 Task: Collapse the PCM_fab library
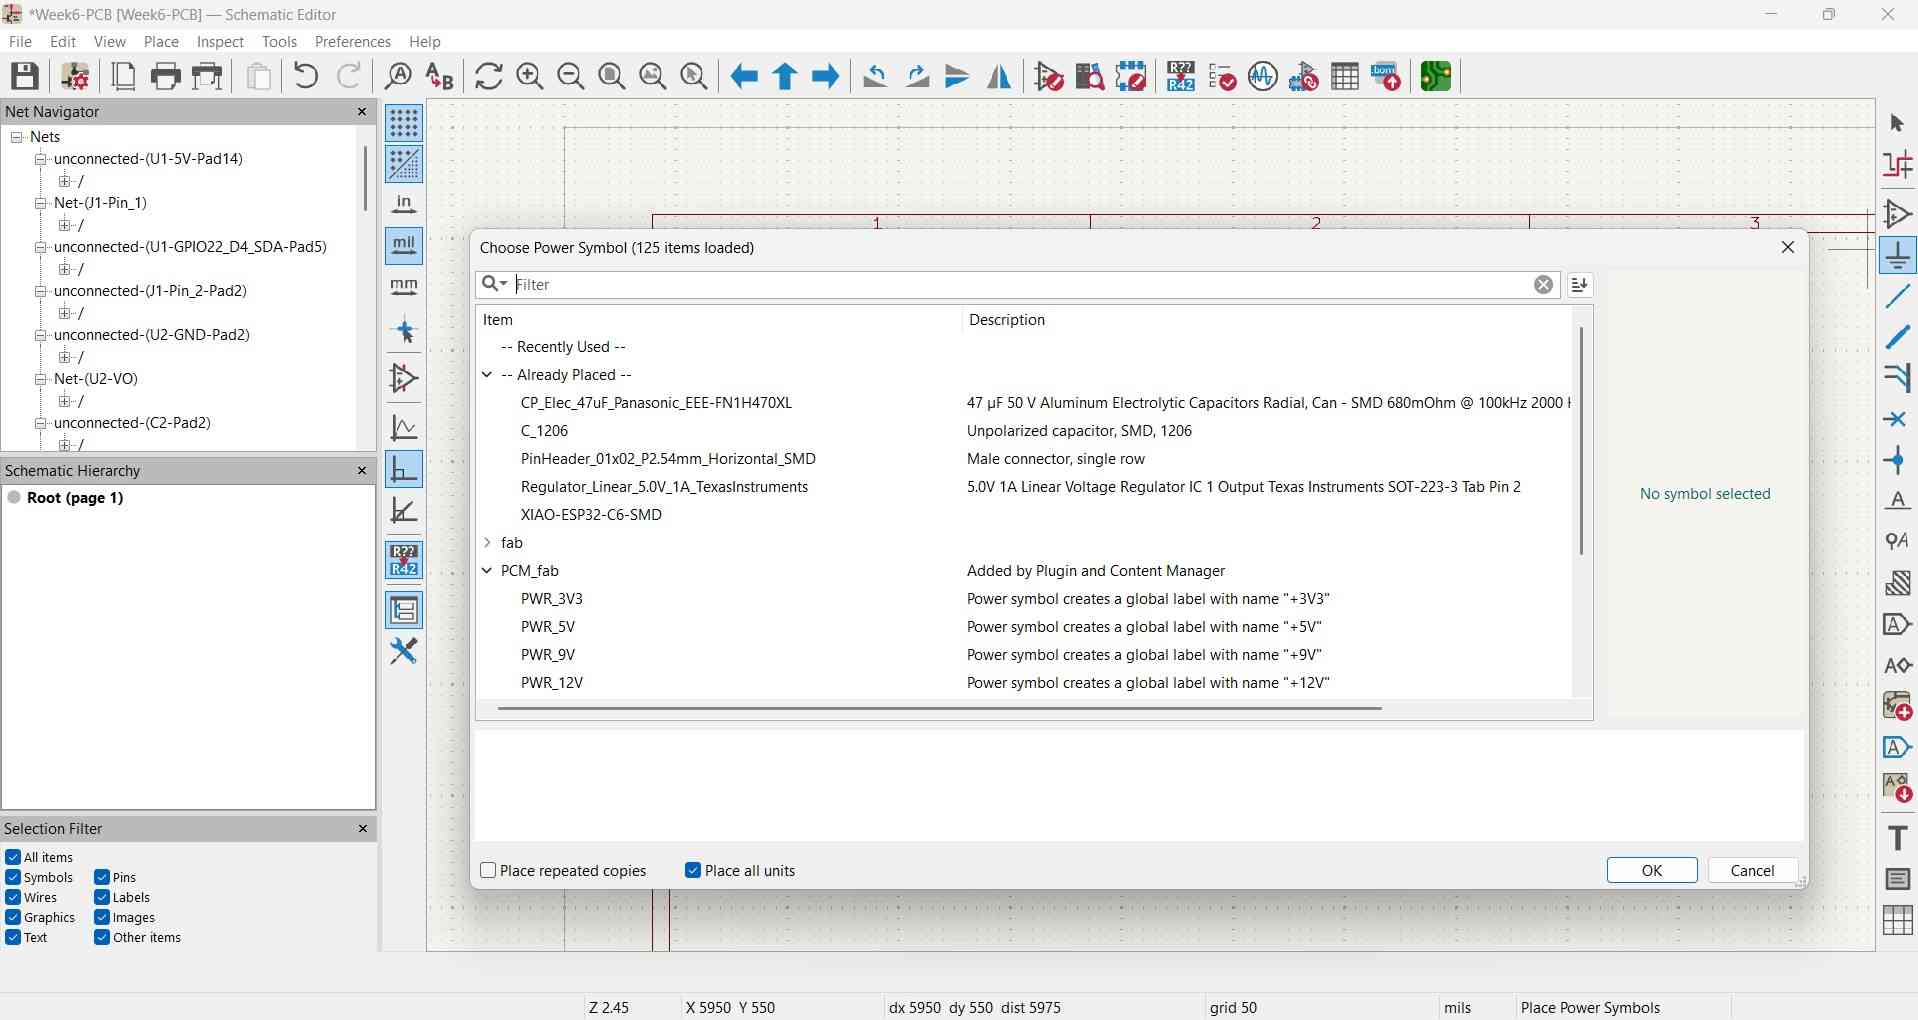pos(487,571)
